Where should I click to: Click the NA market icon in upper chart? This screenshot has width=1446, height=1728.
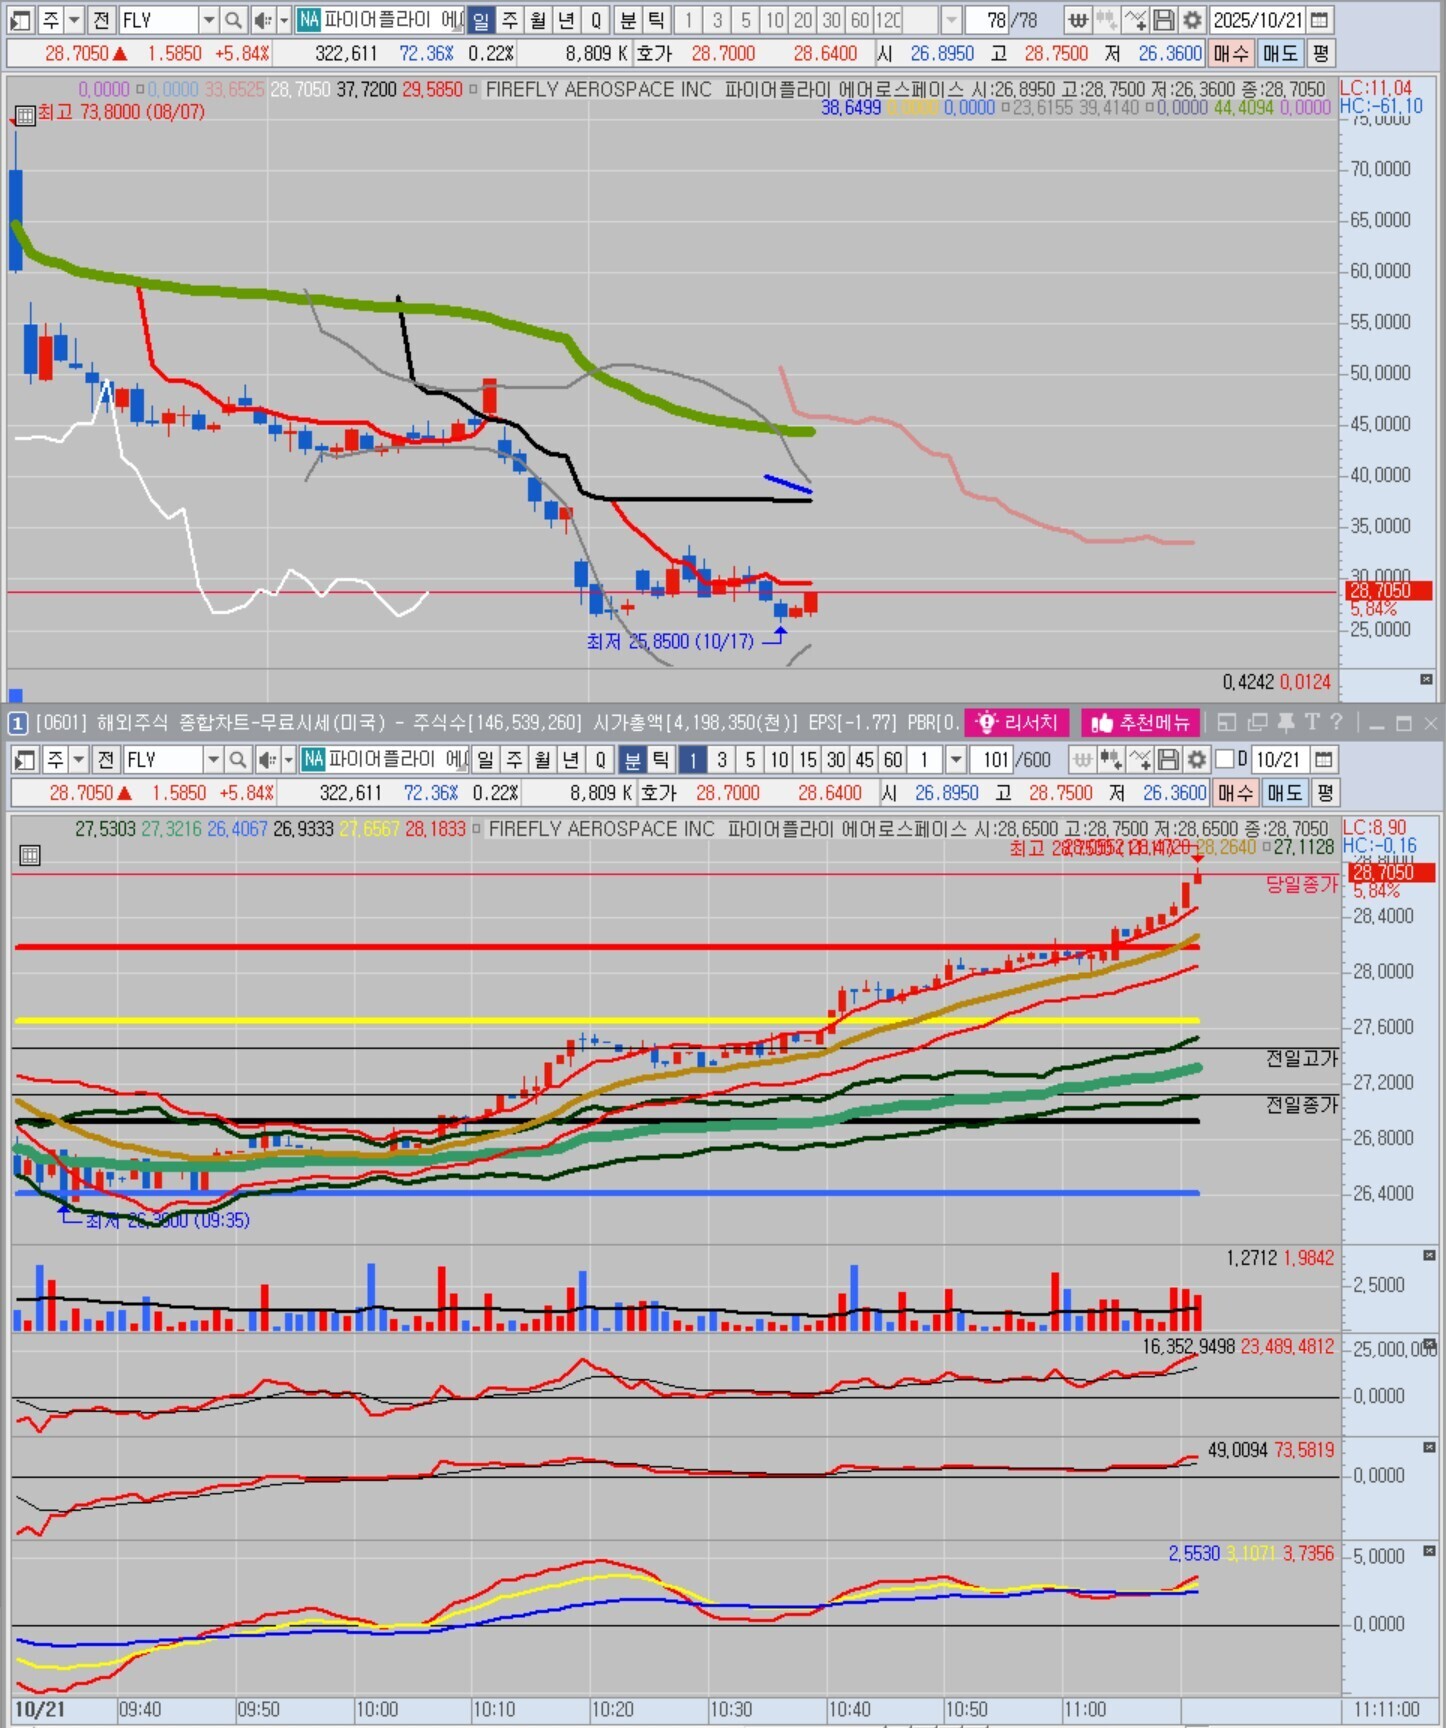(x=309, y=19)
